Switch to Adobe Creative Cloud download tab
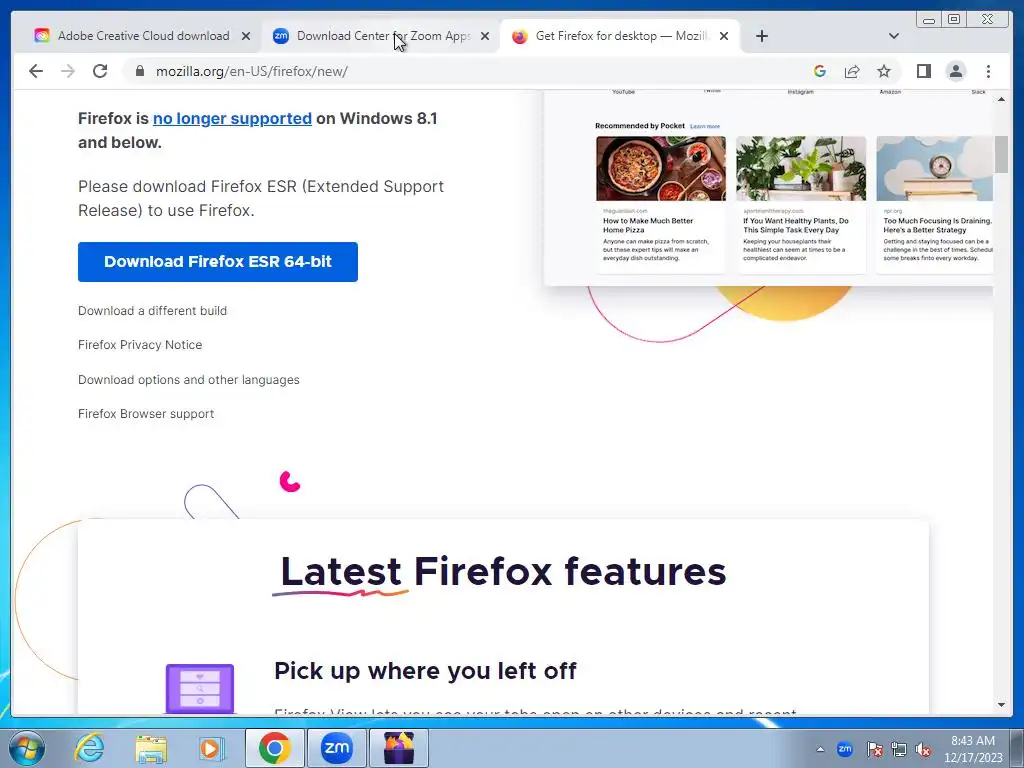The image size is (1024, 768). (143, 36)
